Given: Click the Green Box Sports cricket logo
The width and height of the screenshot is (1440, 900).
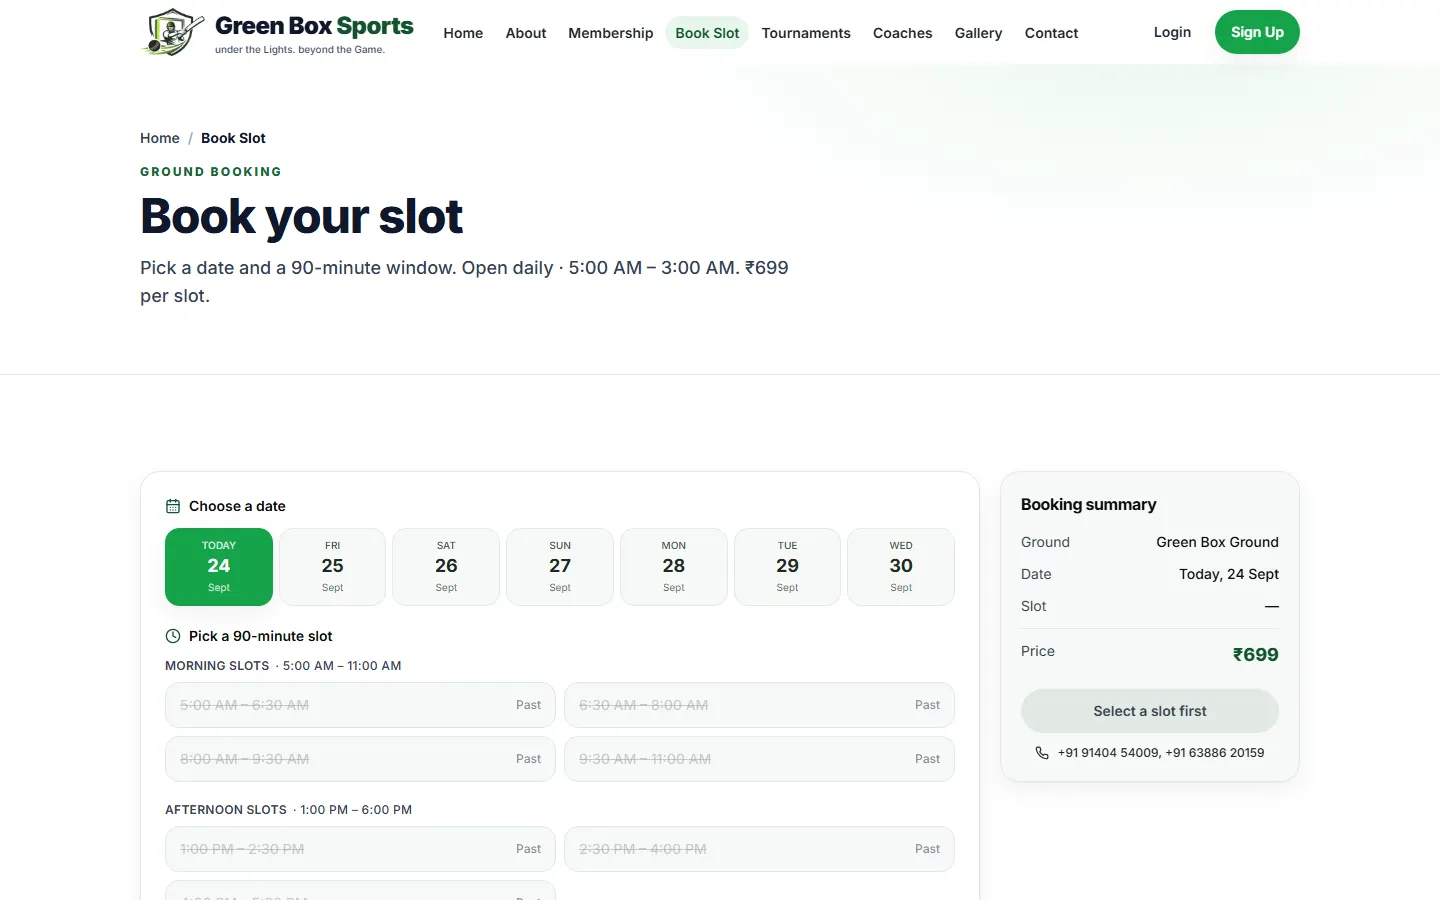Looking at the screenshot, I should (174, 32).
